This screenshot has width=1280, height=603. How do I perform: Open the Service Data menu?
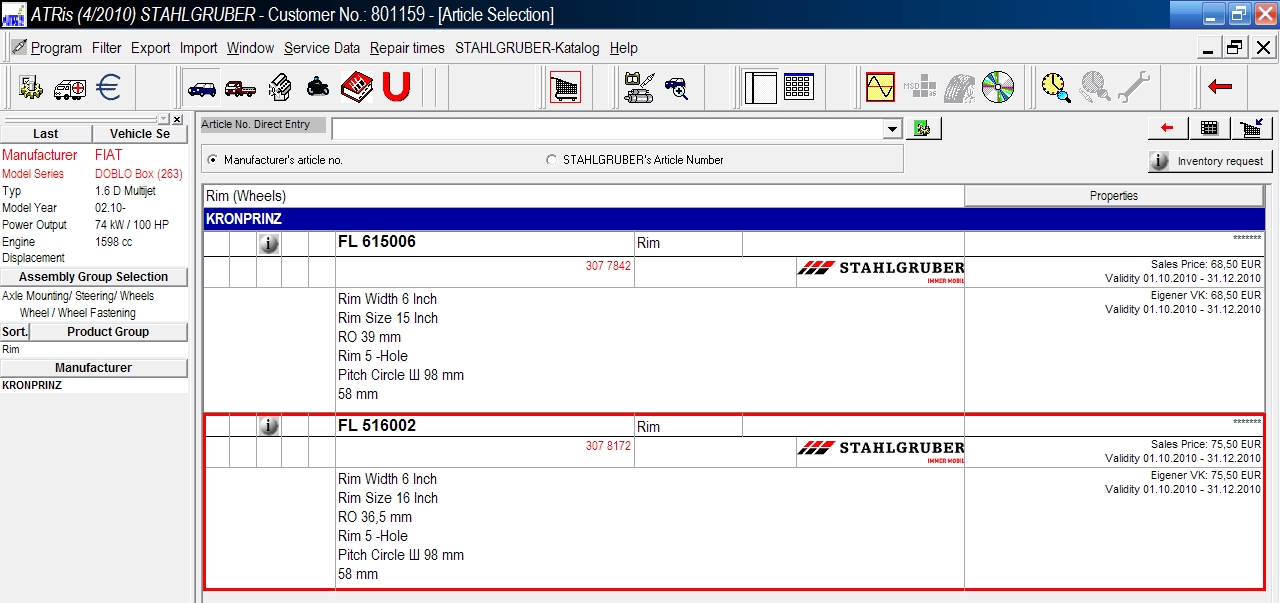pos(321,48)
